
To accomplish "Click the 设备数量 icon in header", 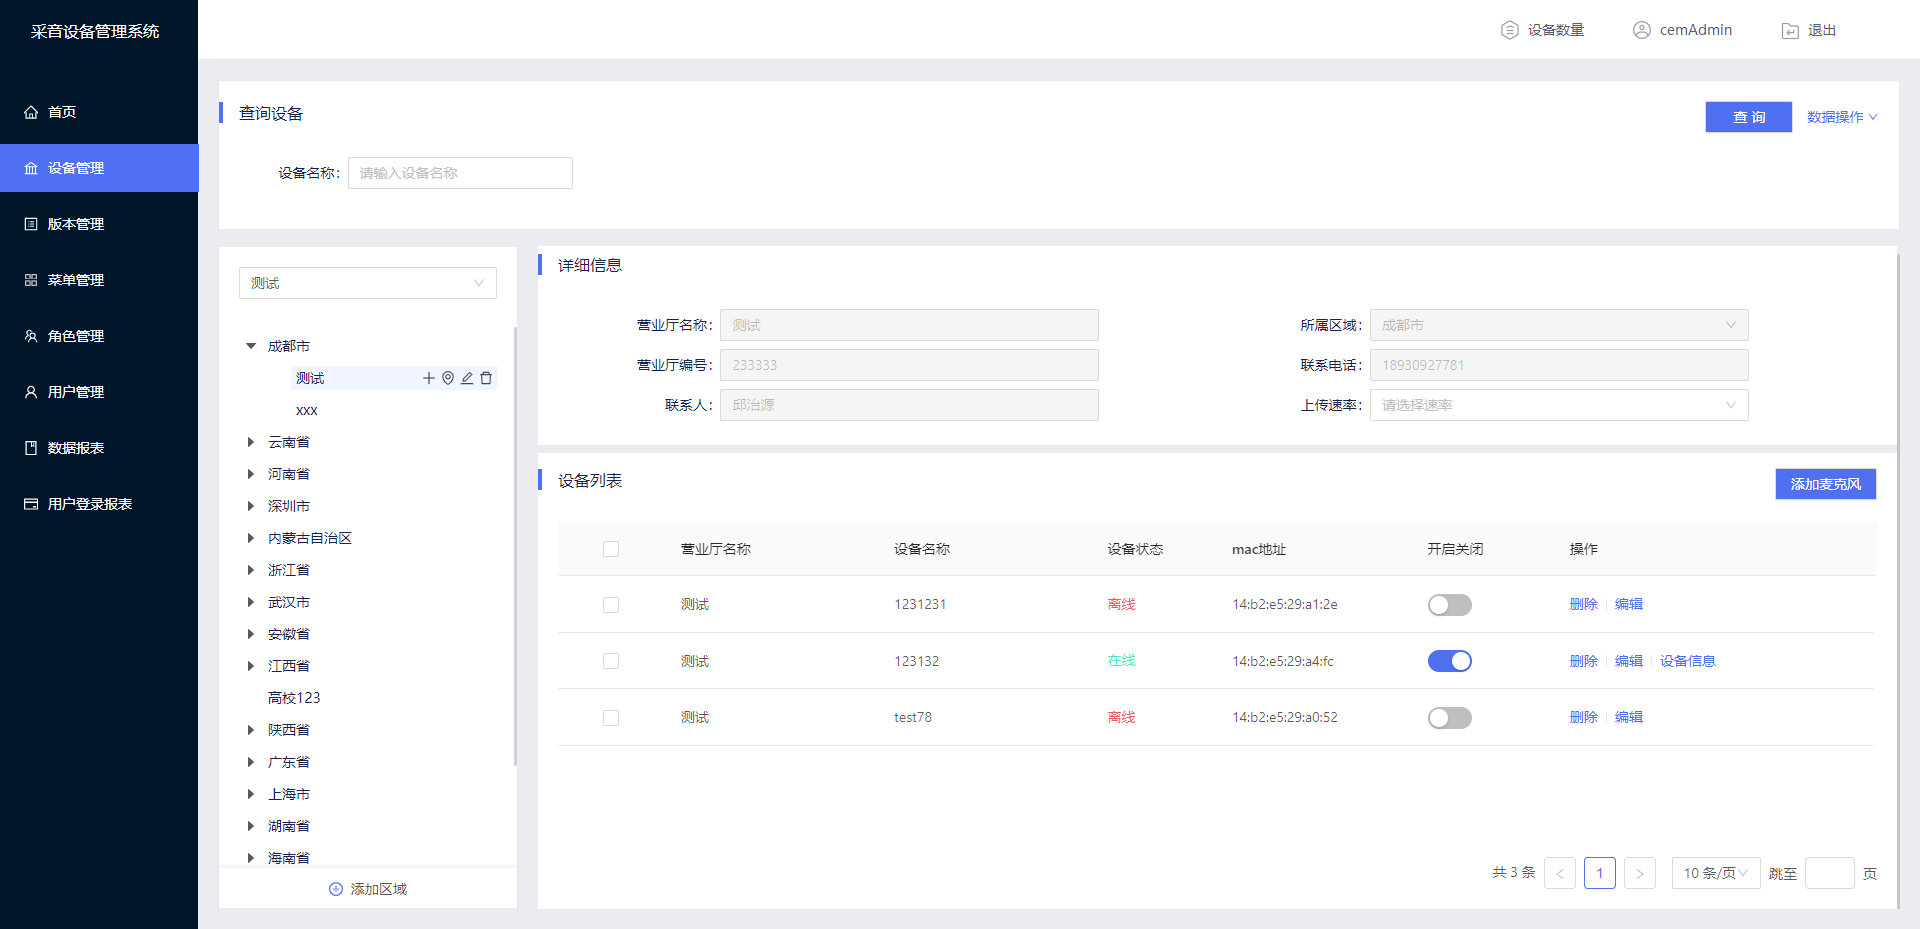I will coord(1510,30).
